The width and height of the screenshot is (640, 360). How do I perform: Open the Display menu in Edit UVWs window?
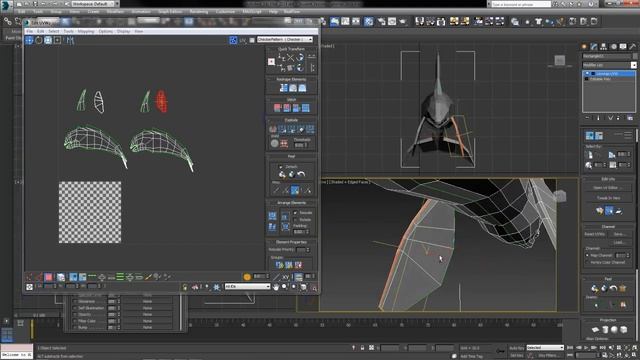click(123, 31)
